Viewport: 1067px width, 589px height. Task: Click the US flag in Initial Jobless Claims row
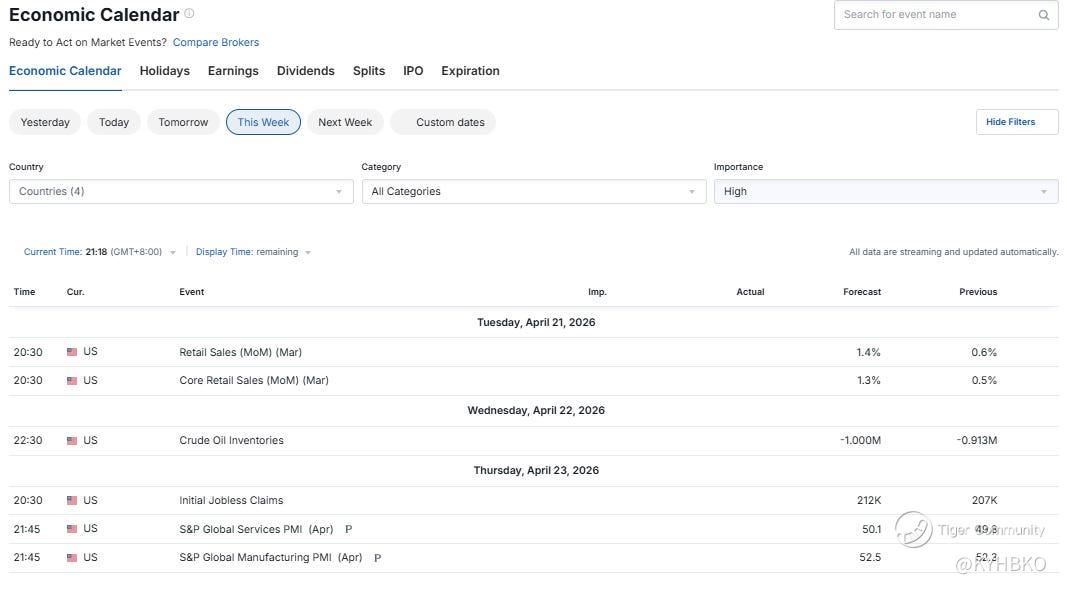point(72,500)
